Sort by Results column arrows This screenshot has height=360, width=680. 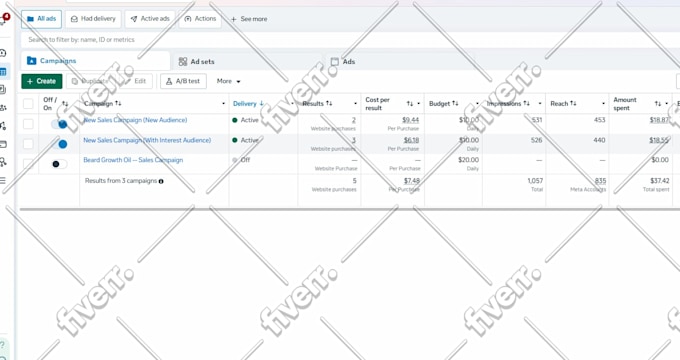click(329, 104)
